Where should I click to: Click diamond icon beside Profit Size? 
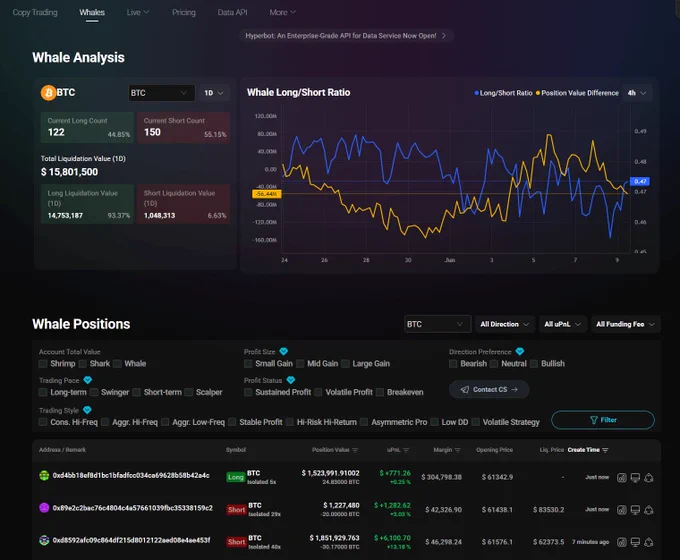coord(284,351)
